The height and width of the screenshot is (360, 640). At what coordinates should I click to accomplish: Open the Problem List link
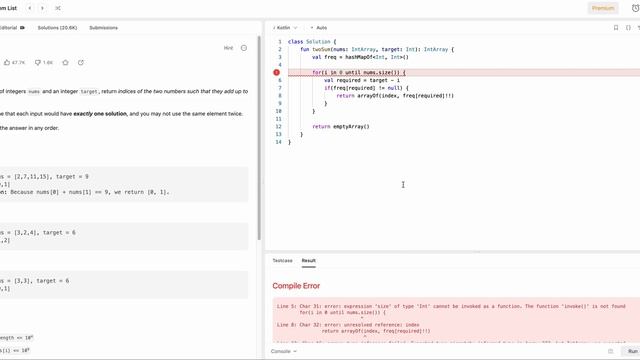coord(9,8)
